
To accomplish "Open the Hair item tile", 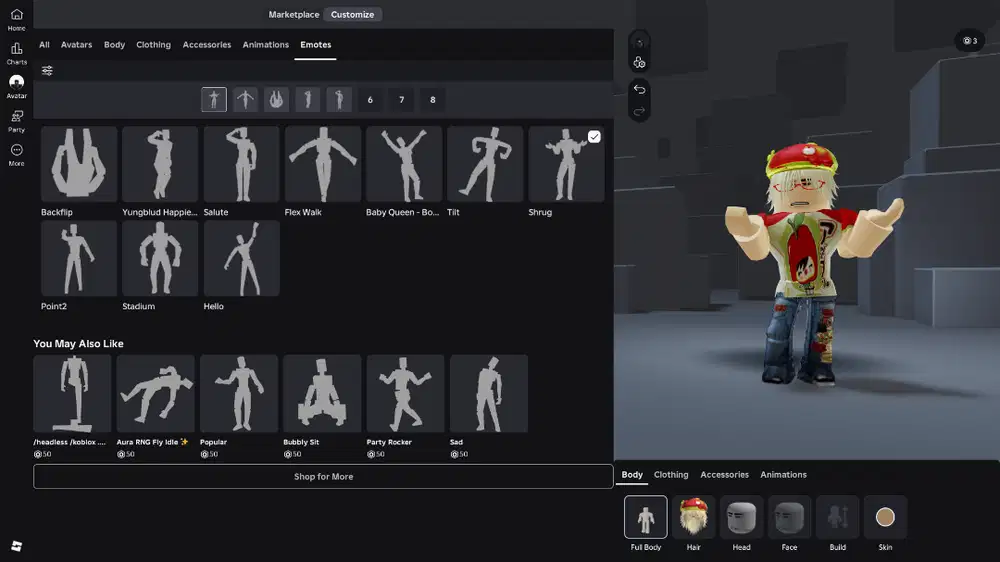I will coord(693,518).
